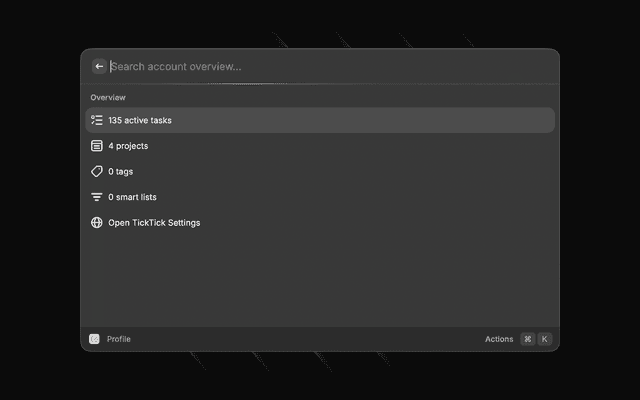
Task: Open the 0 smart lists entry
Action: tap(320, 197)
